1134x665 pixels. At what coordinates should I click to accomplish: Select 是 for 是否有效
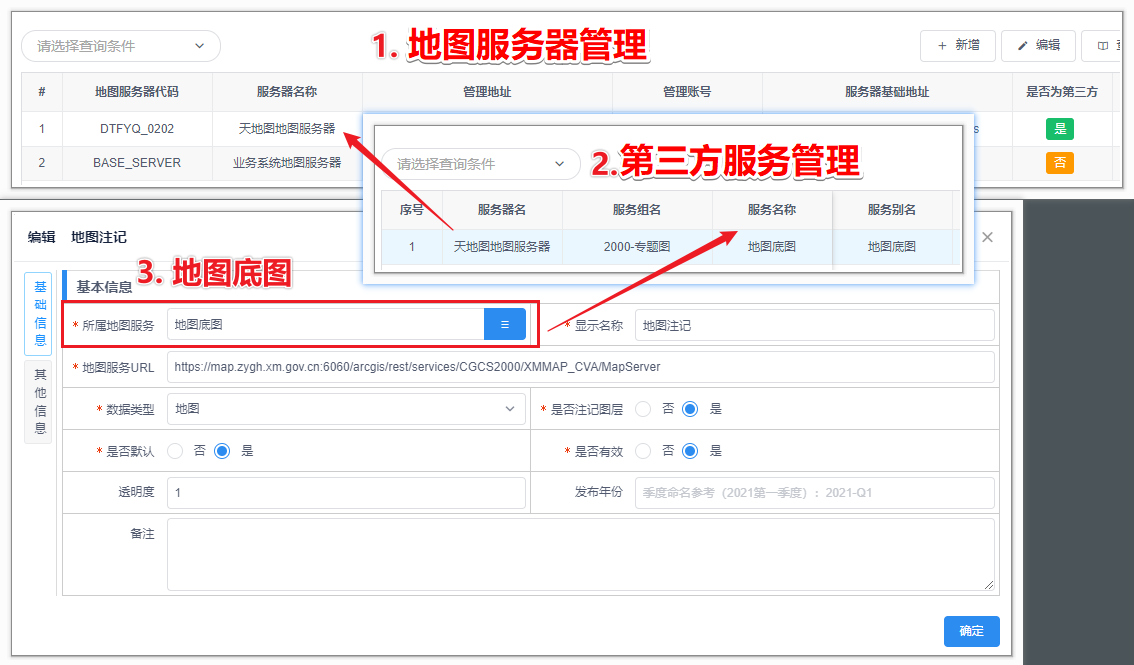tap(690, 451)
